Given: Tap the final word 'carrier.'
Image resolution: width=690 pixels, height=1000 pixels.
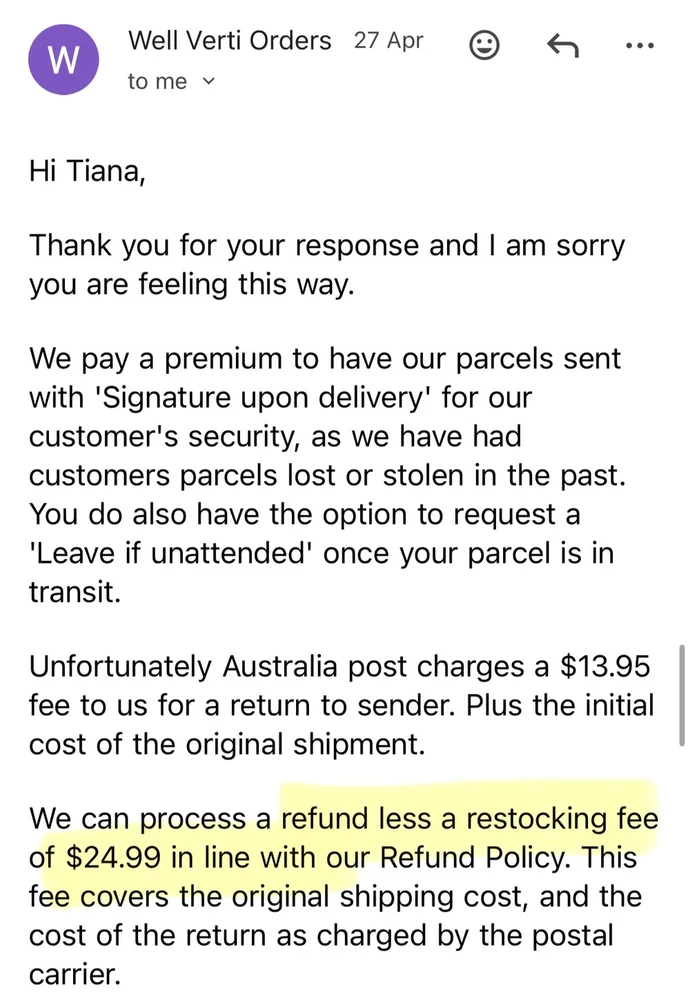Looking at the screenshot, I should [x=74, y=975].
